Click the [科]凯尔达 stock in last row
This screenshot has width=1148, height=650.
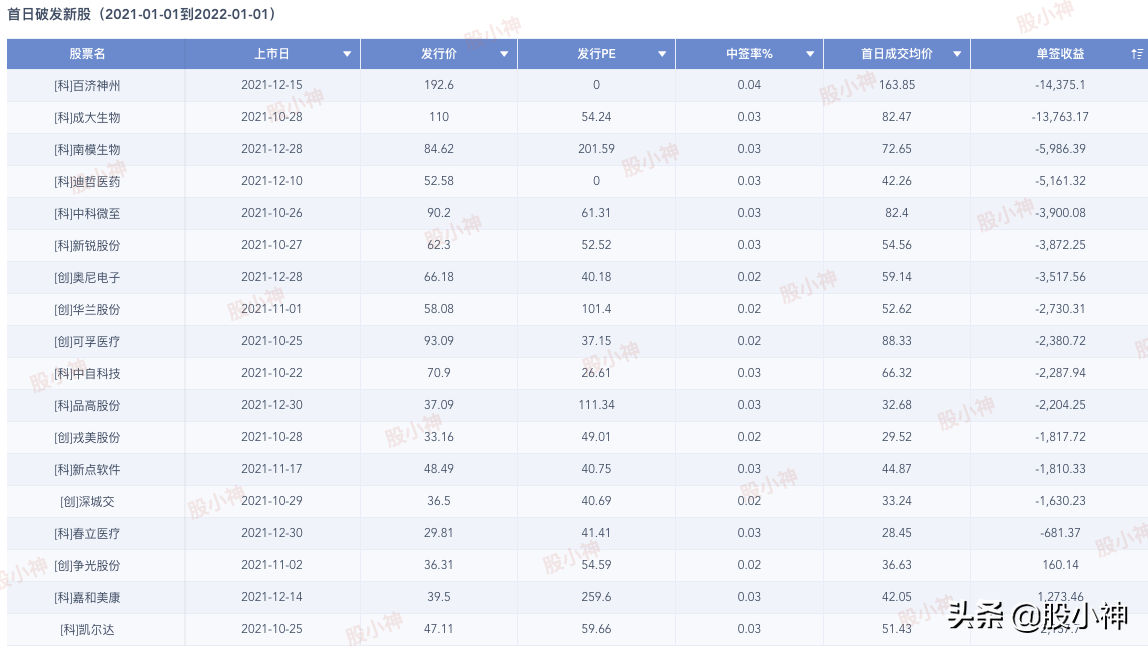click(x=87, y=630)
